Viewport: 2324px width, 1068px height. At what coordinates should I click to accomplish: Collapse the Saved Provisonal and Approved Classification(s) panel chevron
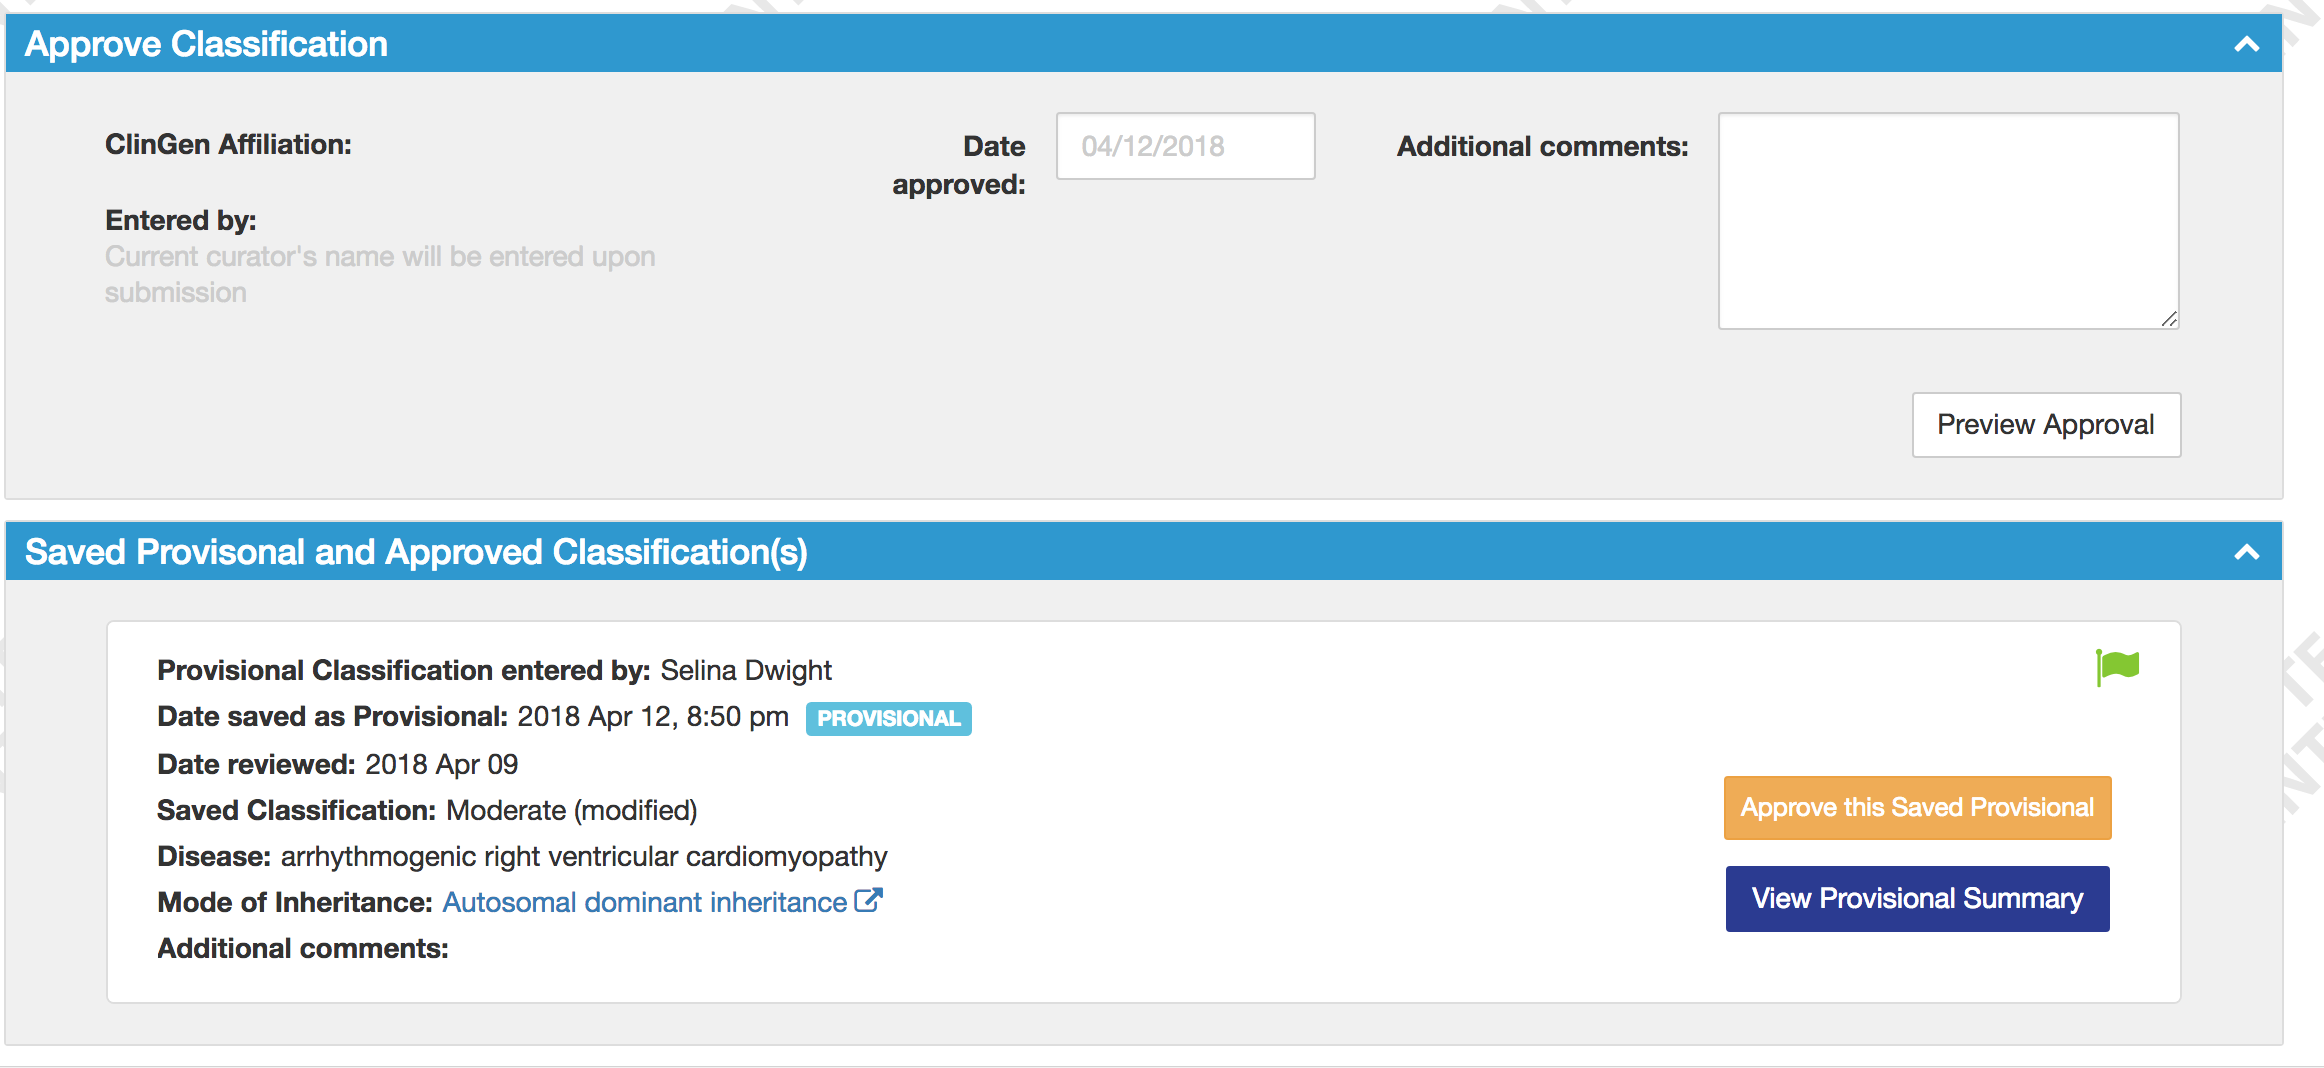tap(2246, 551)
